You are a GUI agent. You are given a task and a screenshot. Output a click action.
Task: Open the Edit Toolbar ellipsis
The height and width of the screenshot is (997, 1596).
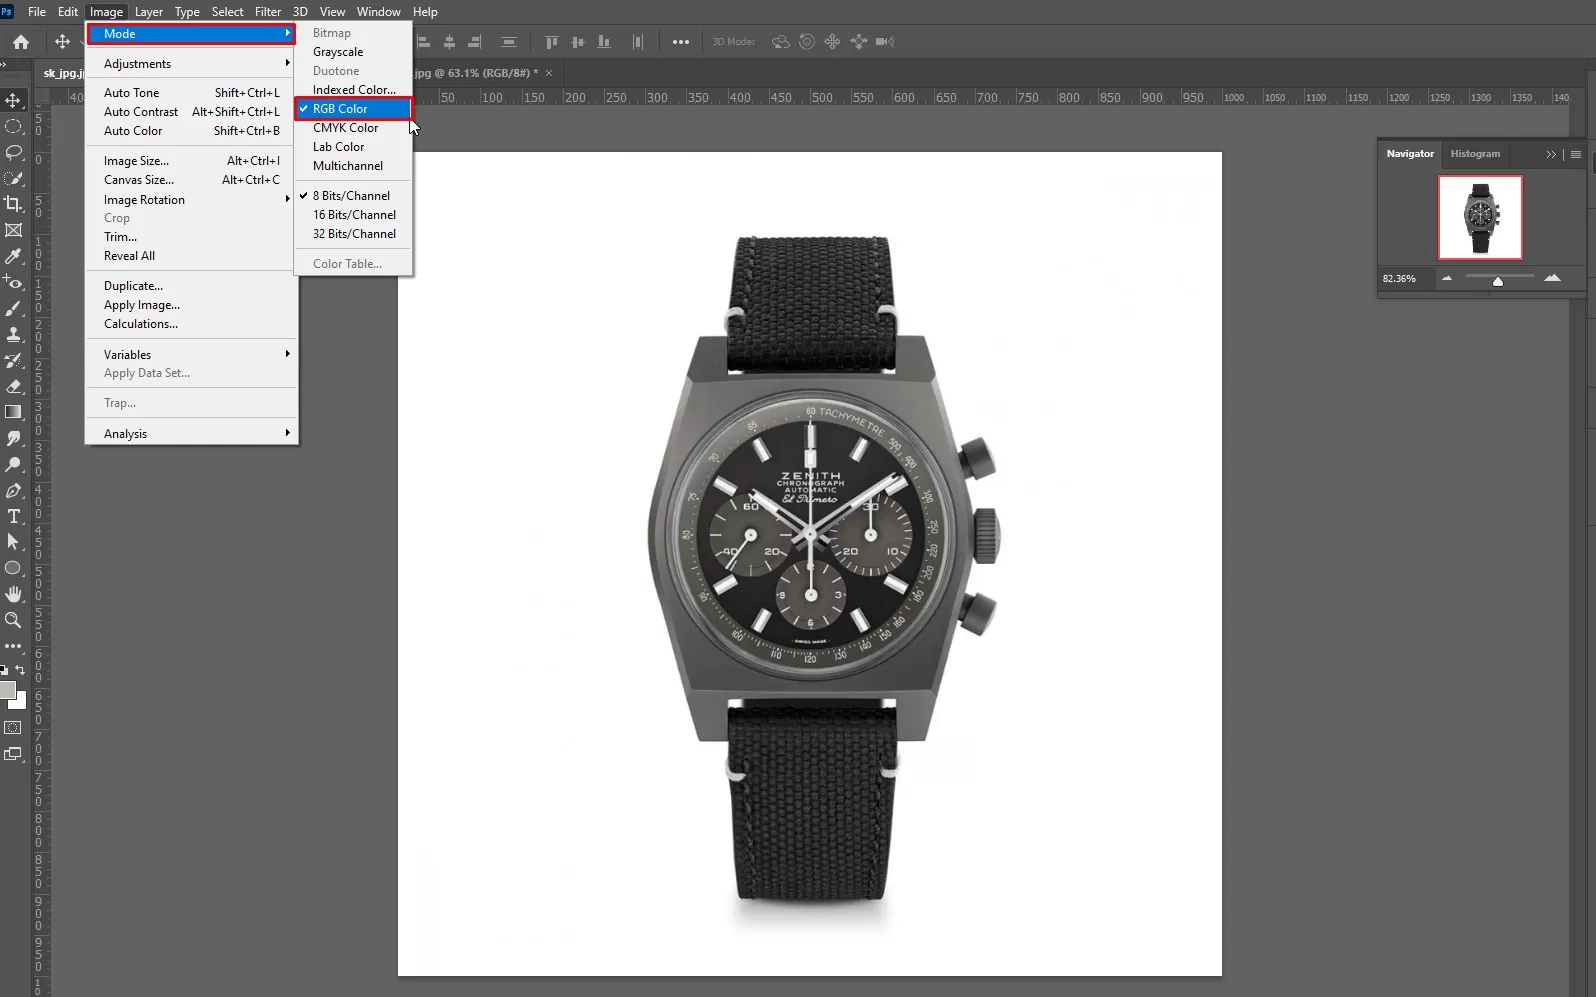coord(13,646)
